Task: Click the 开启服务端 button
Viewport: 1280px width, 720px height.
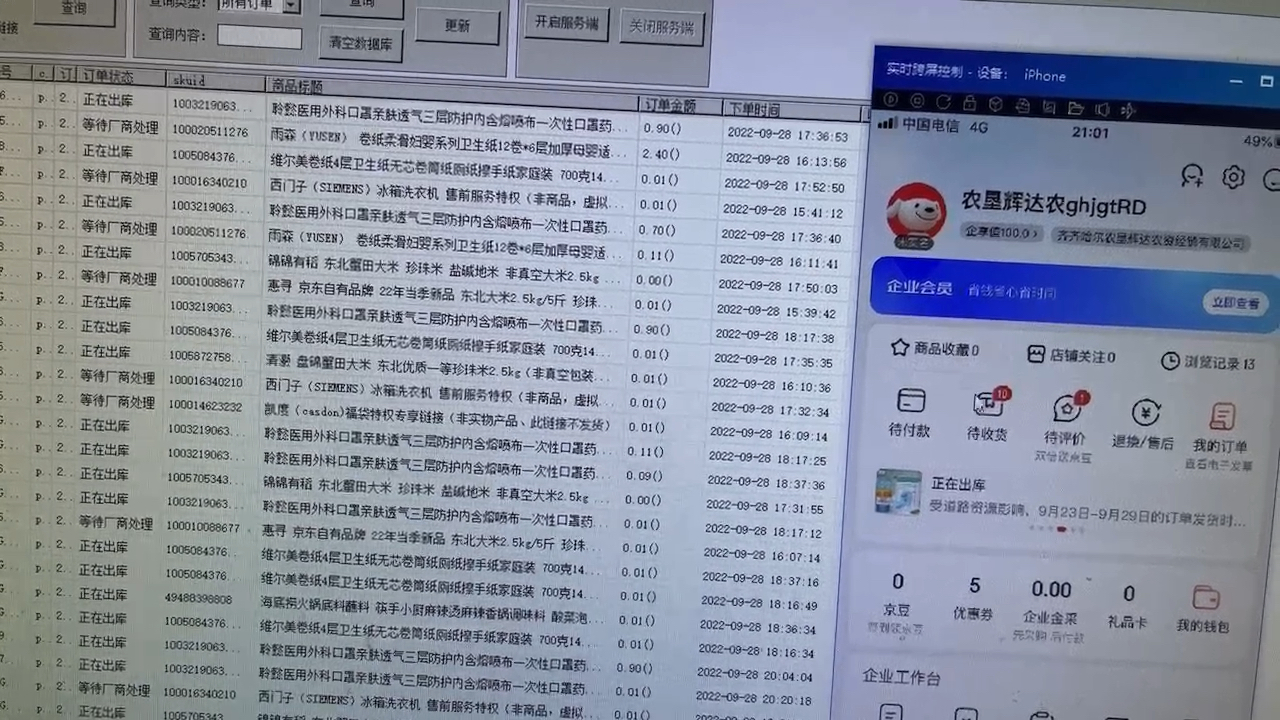Action: point(567,22)
